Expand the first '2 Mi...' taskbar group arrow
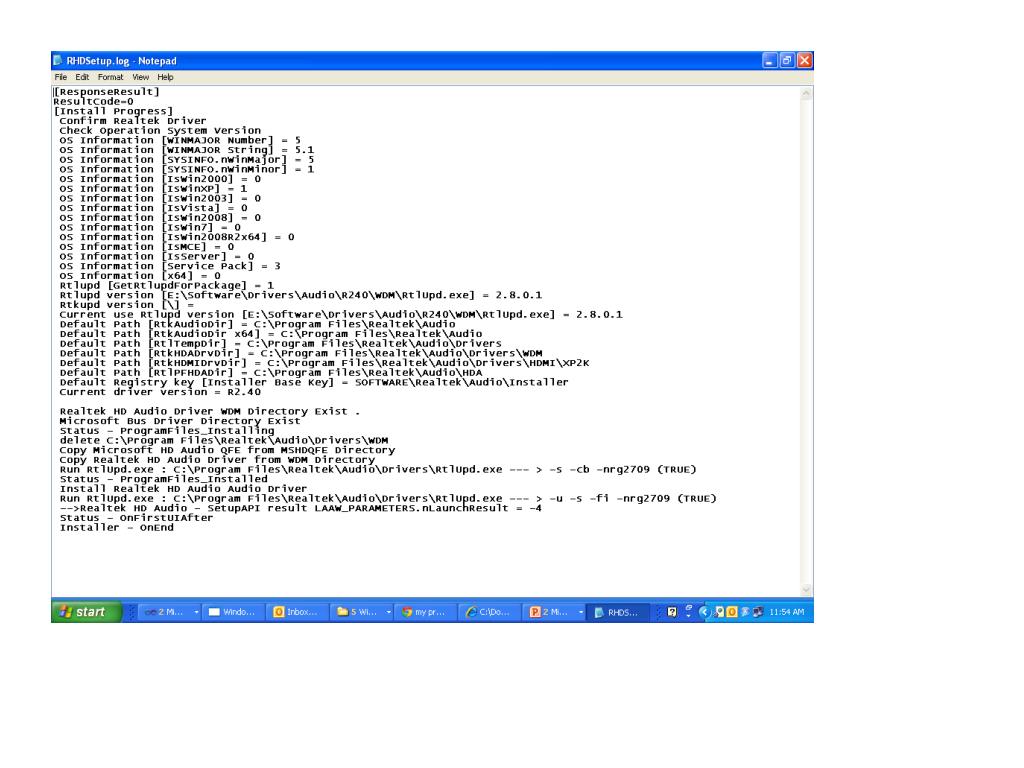Viewport: 1024px width, 768px height. pos(196,612)
